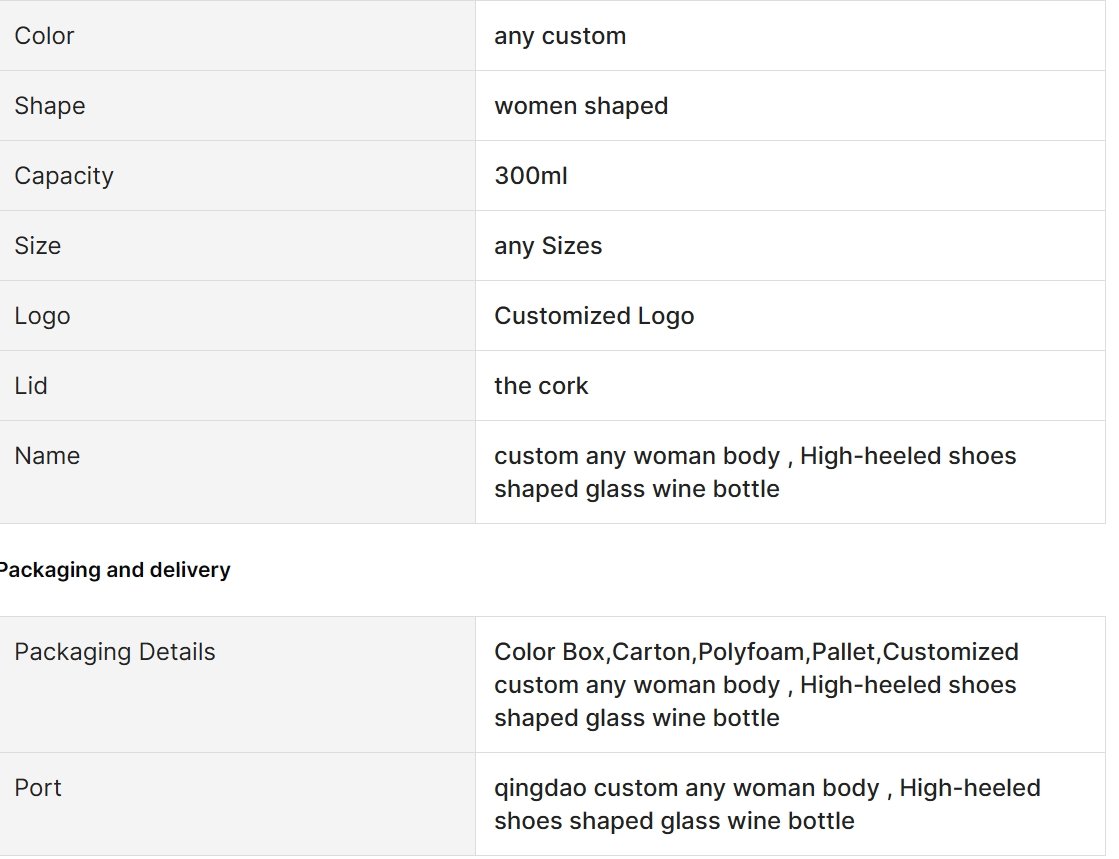
Task: Click the product name value in Name row
Action: (755, 472)
